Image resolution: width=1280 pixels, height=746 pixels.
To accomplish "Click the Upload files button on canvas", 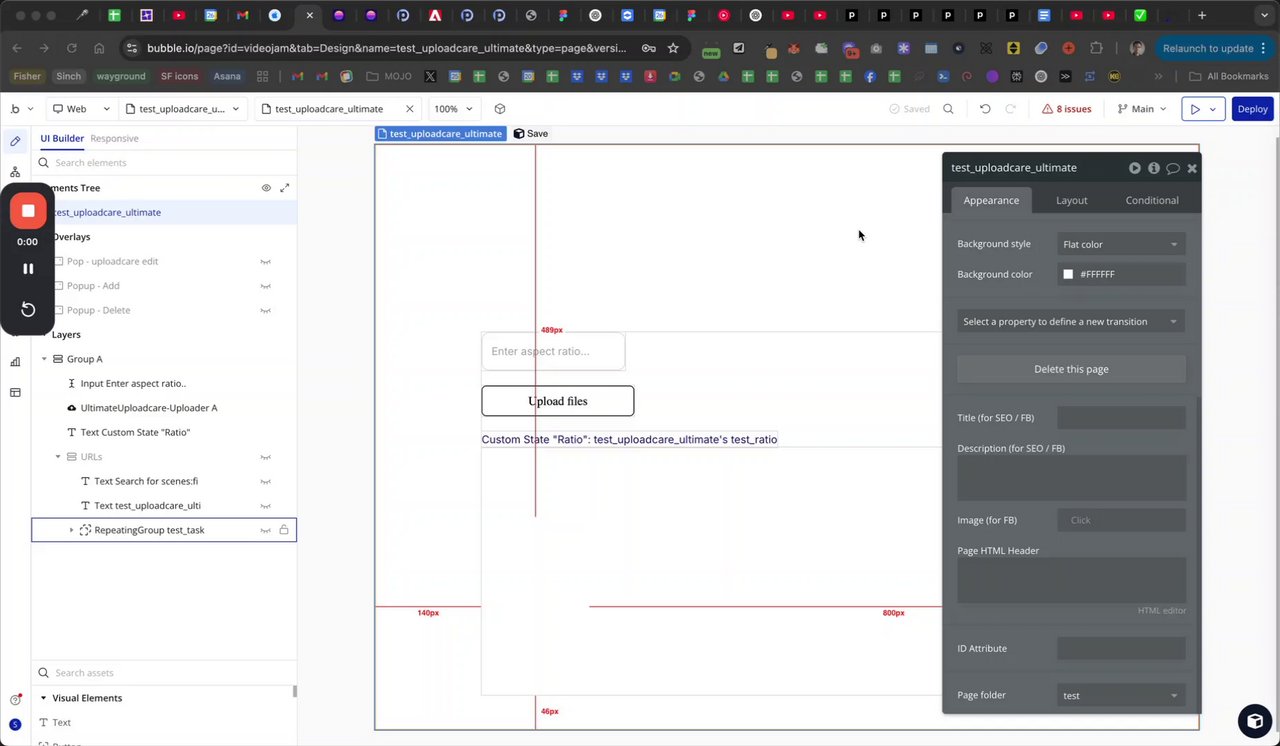I will (558, 401).
